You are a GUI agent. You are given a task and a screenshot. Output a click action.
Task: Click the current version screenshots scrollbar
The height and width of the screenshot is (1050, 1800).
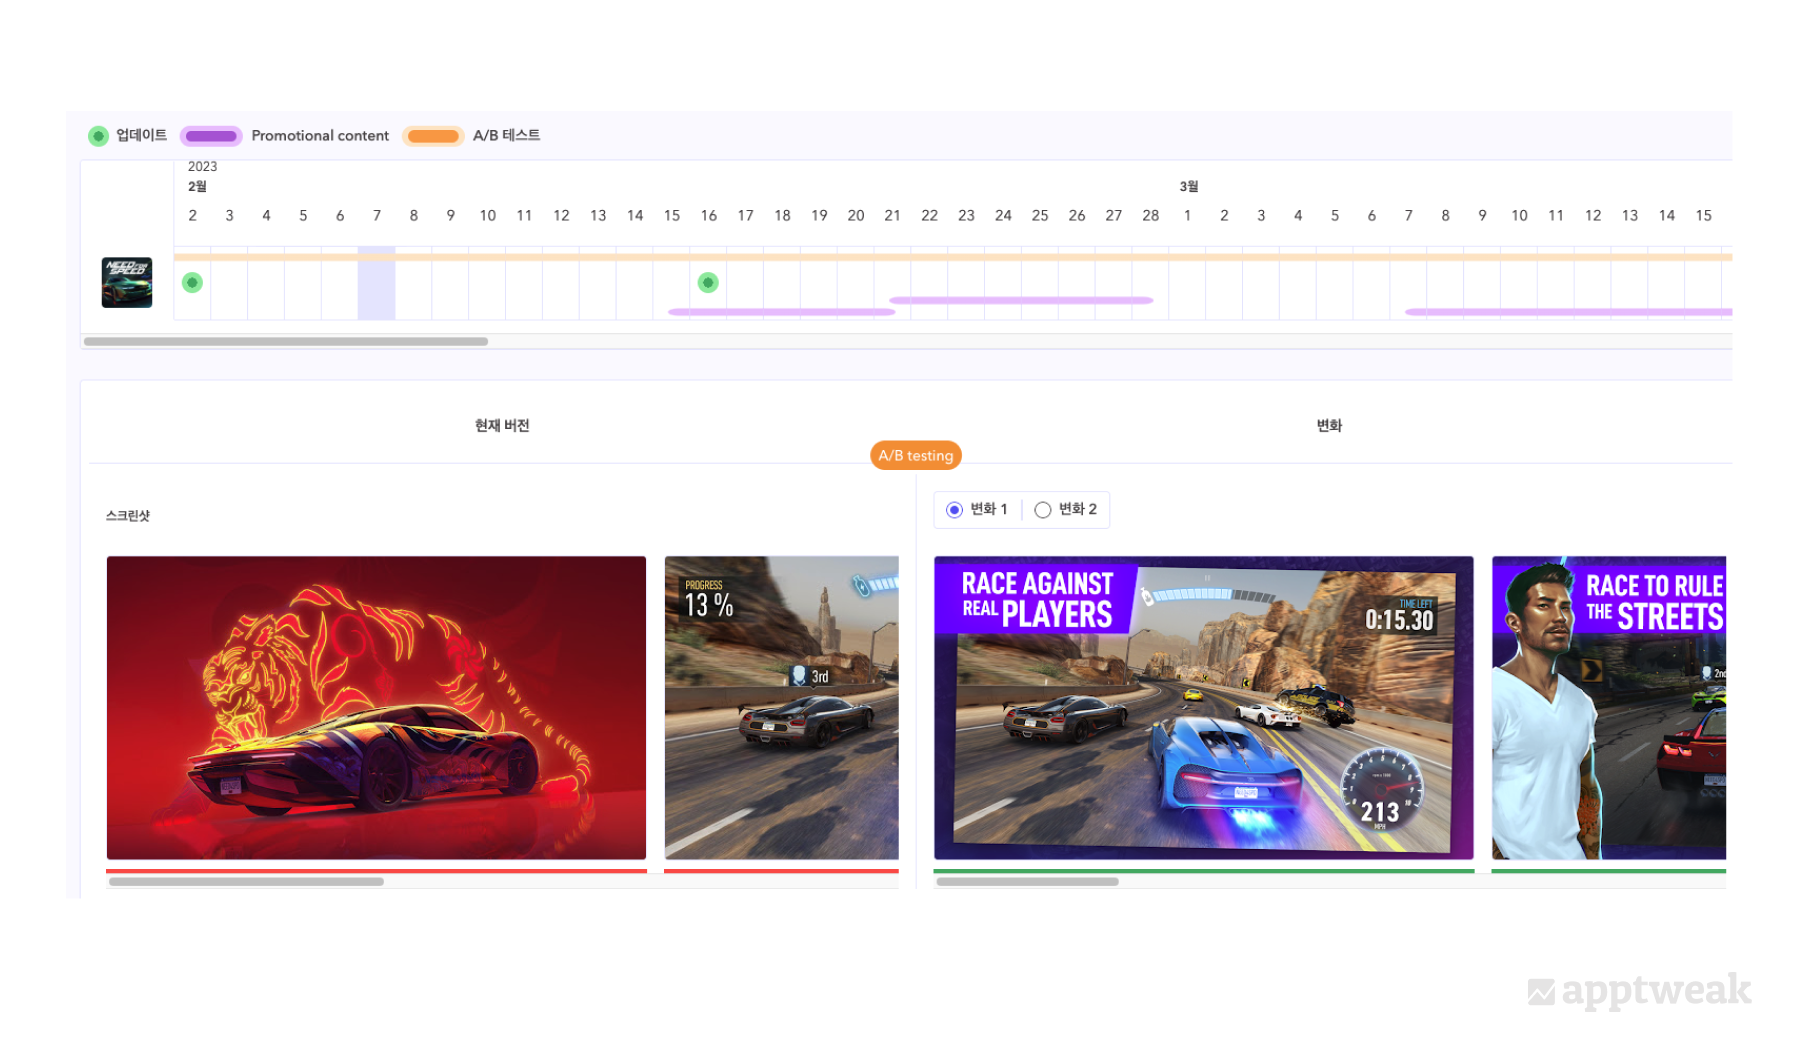click(246, 882)
